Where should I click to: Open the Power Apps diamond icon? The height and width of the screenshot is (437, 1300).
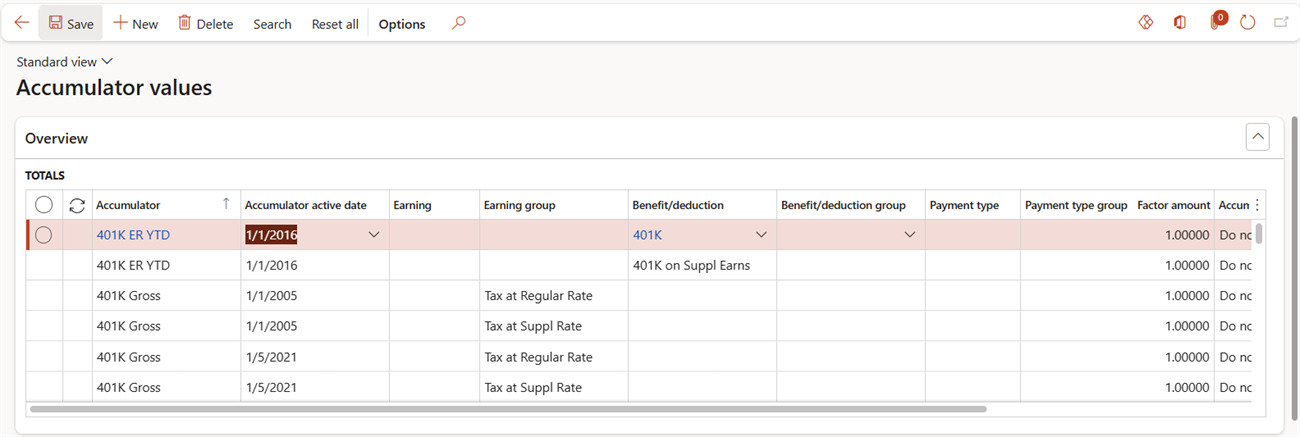coord(1146,23)
